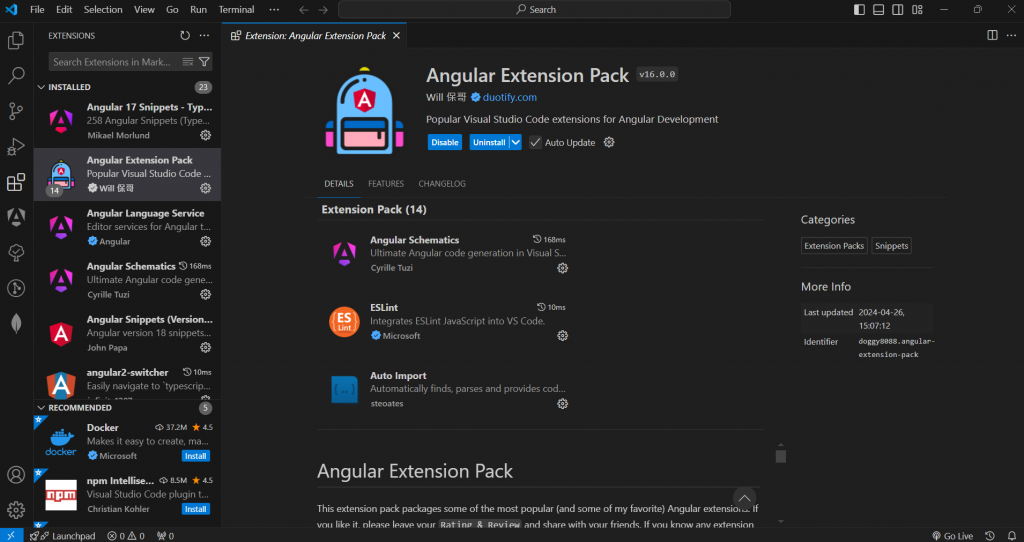Open the Explorer view in activity bar
Viewport: 1024px width, 542px height.
(x=16, y=40)
